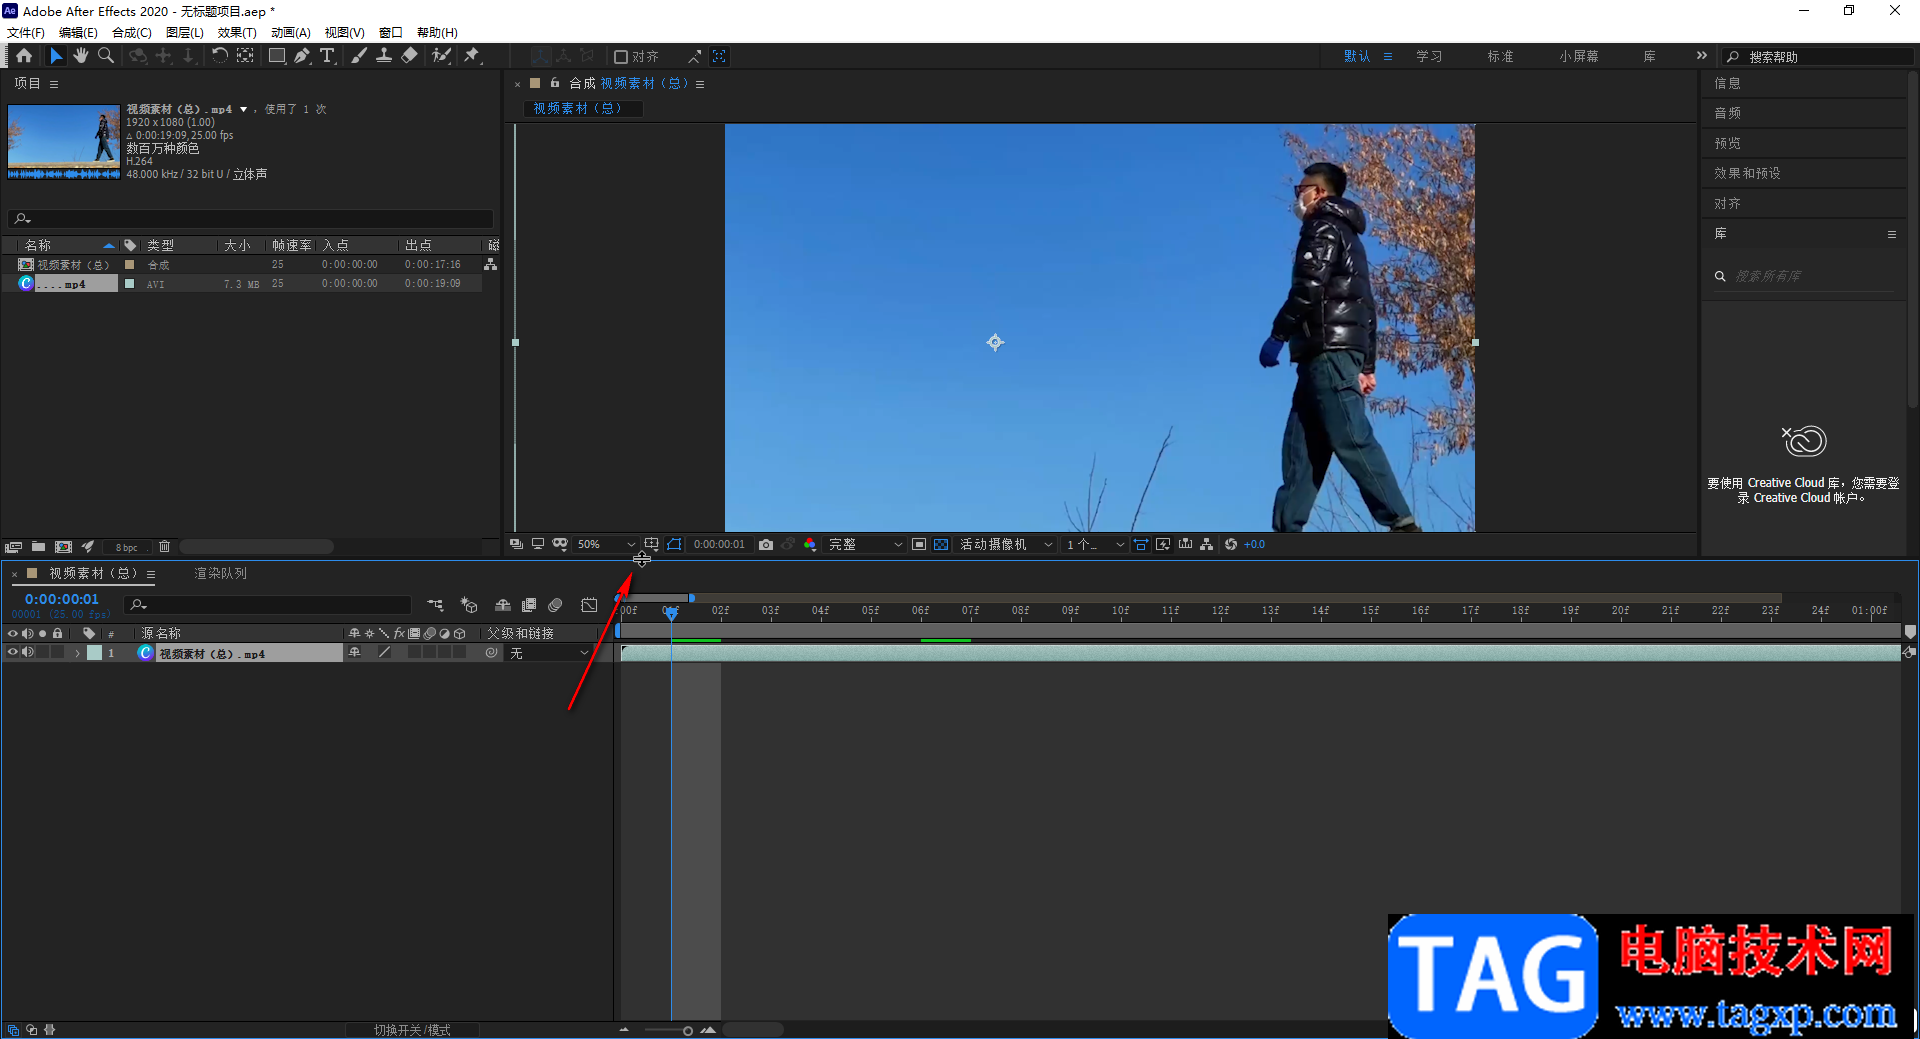Select the Pen tool
Screen dimensions: 1920x1039
tap(302, 56)
